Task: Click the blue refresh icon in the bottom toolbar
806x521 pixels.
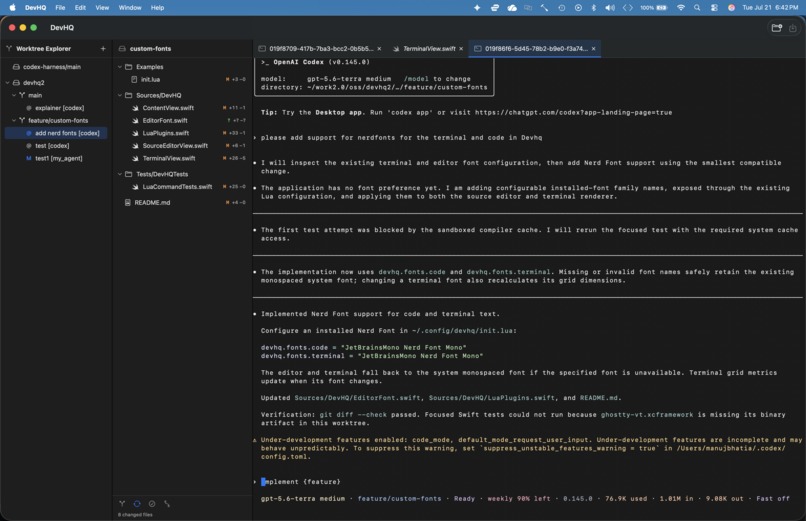Action: click(x=137, y=504)
